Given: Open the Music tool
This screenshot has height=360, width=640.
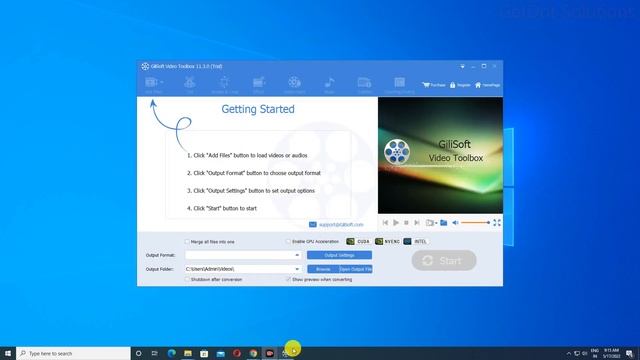Looking at the screenshot, I should [329, 83].
